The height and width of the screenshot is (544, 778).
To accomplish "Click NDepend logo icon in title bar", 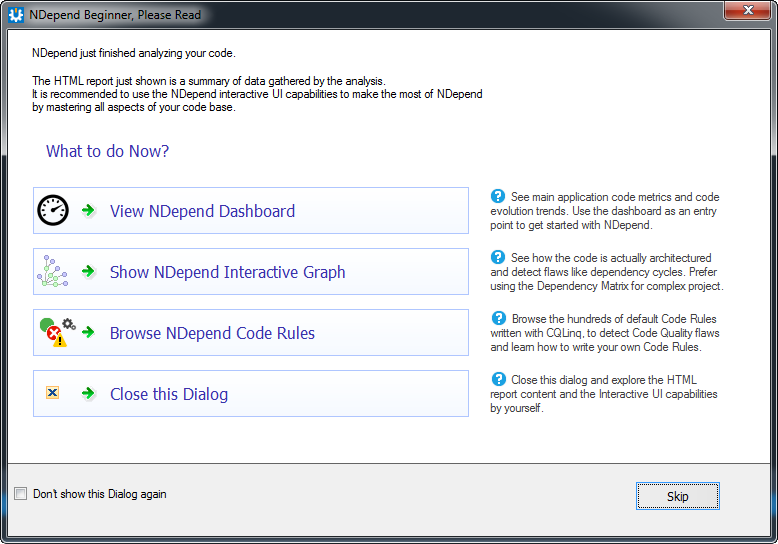I will tap(16, 15).
